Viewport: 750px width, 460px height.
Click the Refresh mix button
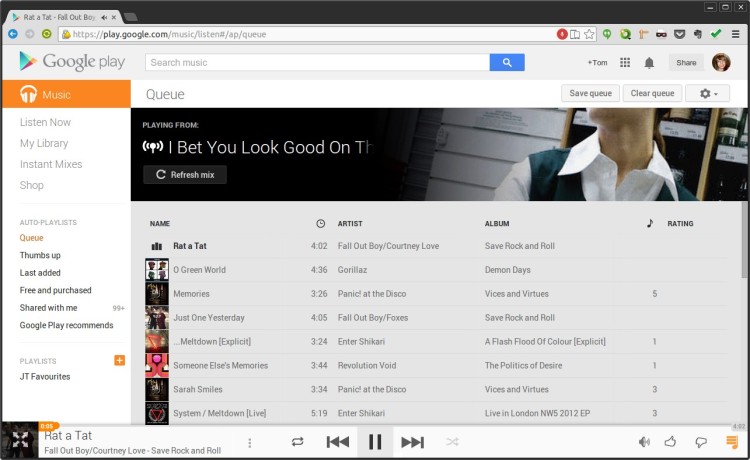185,175
